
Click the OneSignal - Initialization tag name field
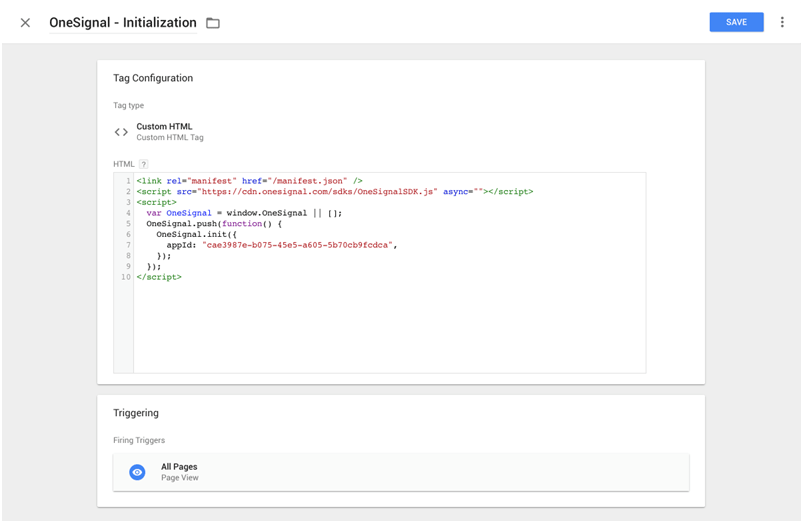[x=123, y=22]
